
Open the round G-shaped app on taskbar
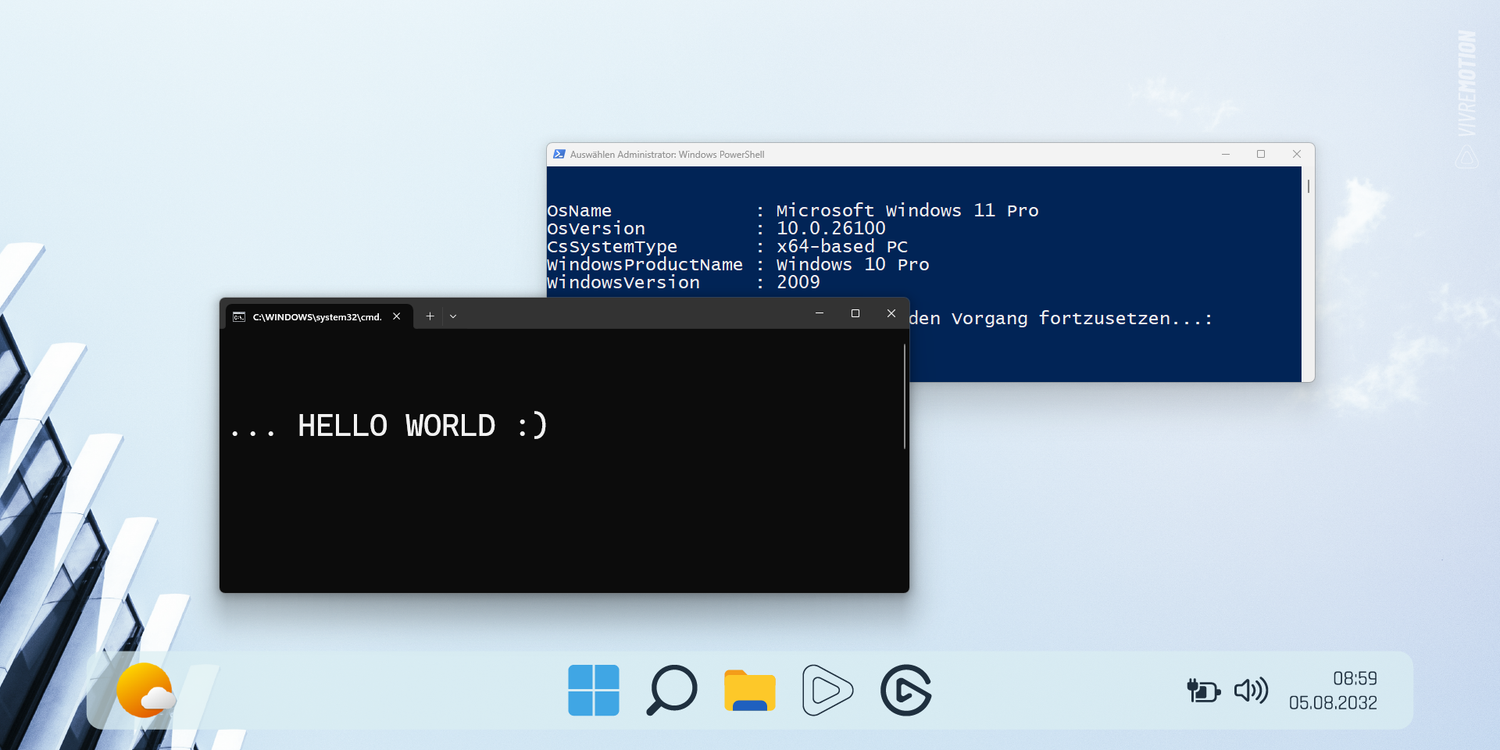coord(906,690)
